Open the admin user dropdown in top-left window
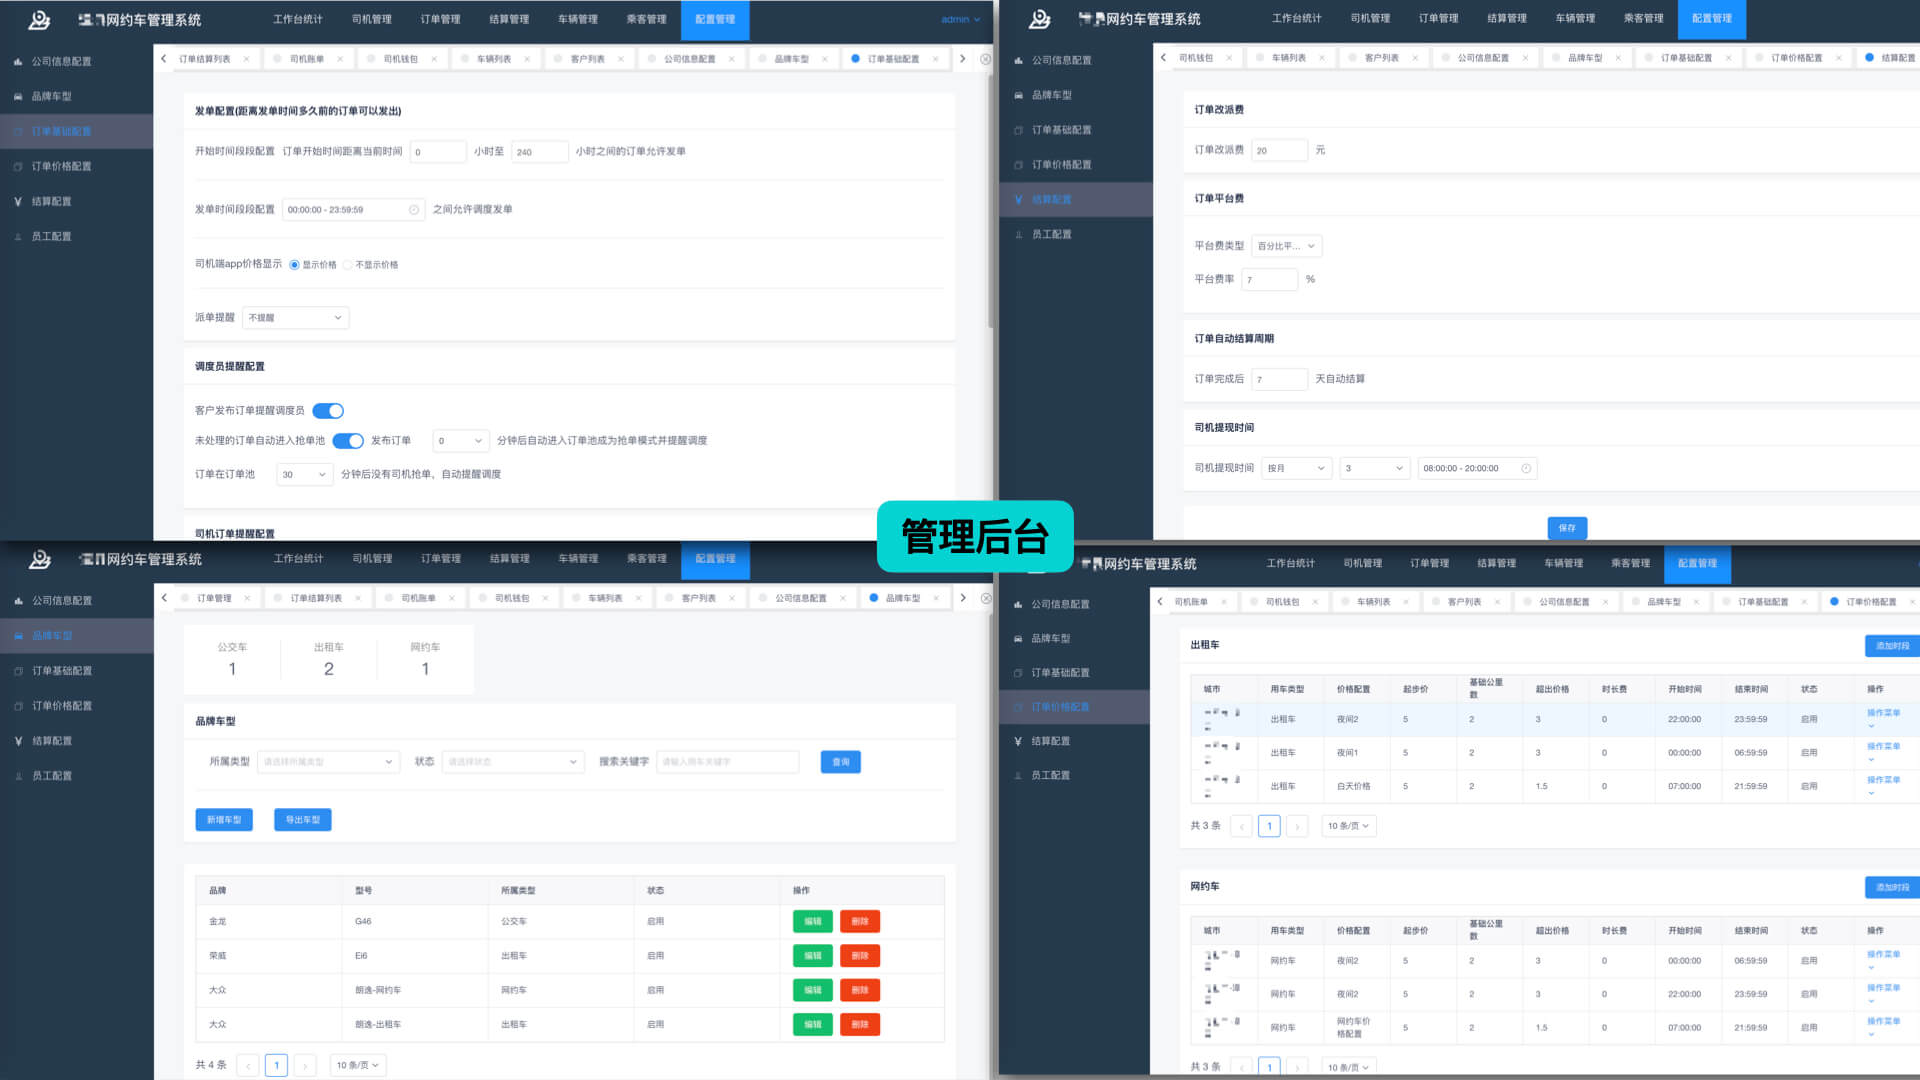This screenshot has width=1920, height=1080. [961, 19]
